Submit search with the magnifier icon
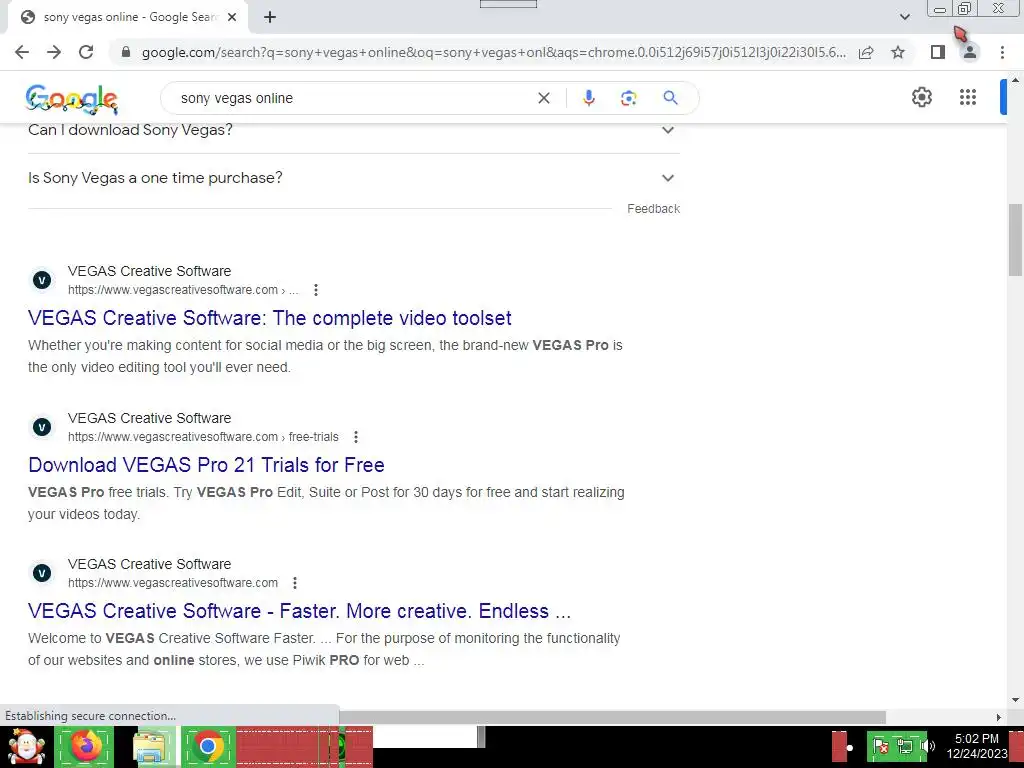The height and width of the screenshot is (768, 1024). point(670,98)
